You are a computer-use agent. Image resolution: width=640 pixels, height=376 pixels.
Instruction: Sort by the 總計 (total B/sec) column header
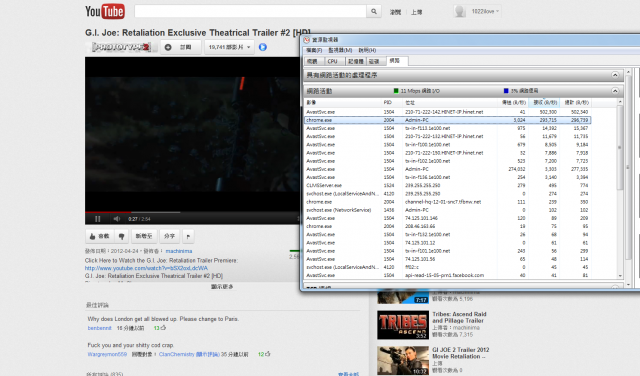click(x=576, y=102)
